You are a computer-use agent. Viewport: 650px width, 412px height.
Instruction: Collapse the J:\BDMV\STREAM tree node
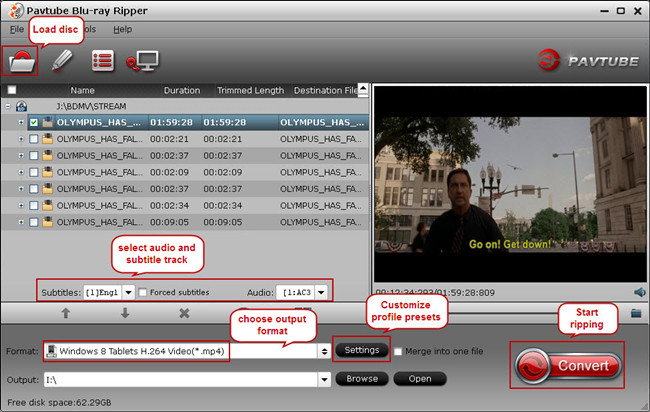(8, 107)
